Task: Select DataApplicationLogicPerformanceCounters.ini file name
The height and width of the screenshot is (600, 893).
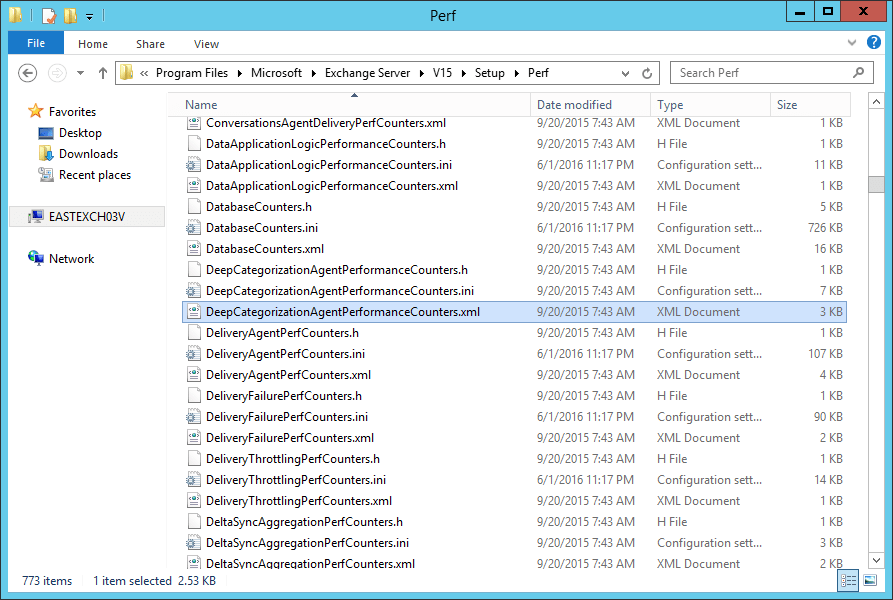Action: pos(329,165)
